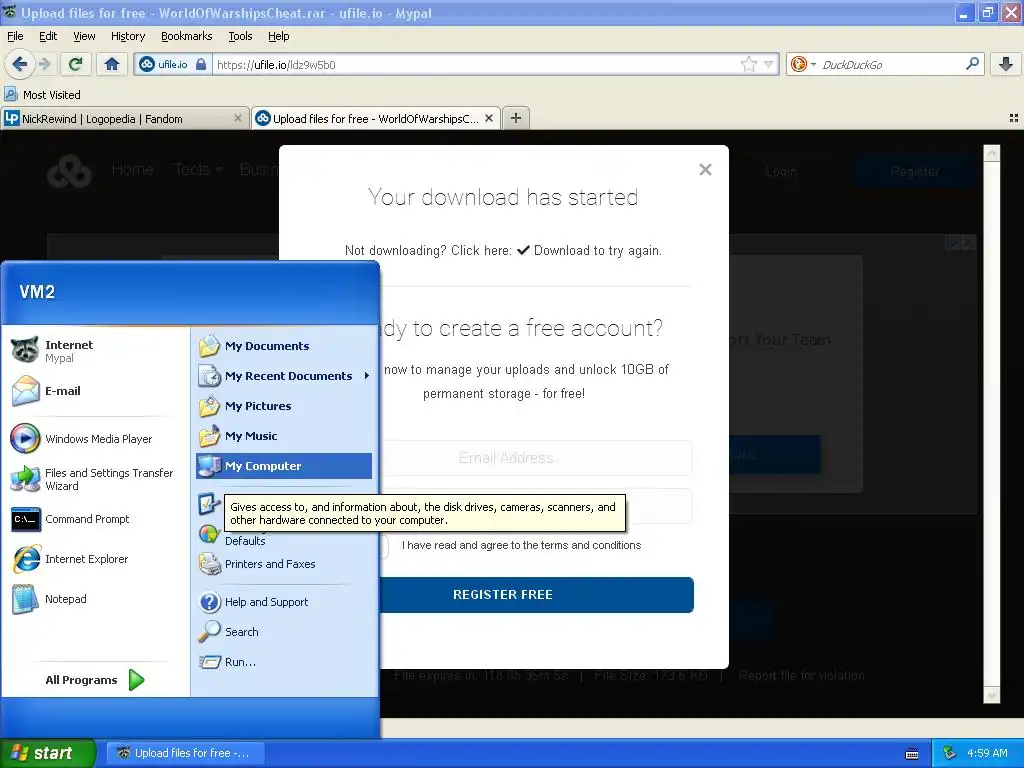
Task: Open the Help menu
Action: point(278,36)
